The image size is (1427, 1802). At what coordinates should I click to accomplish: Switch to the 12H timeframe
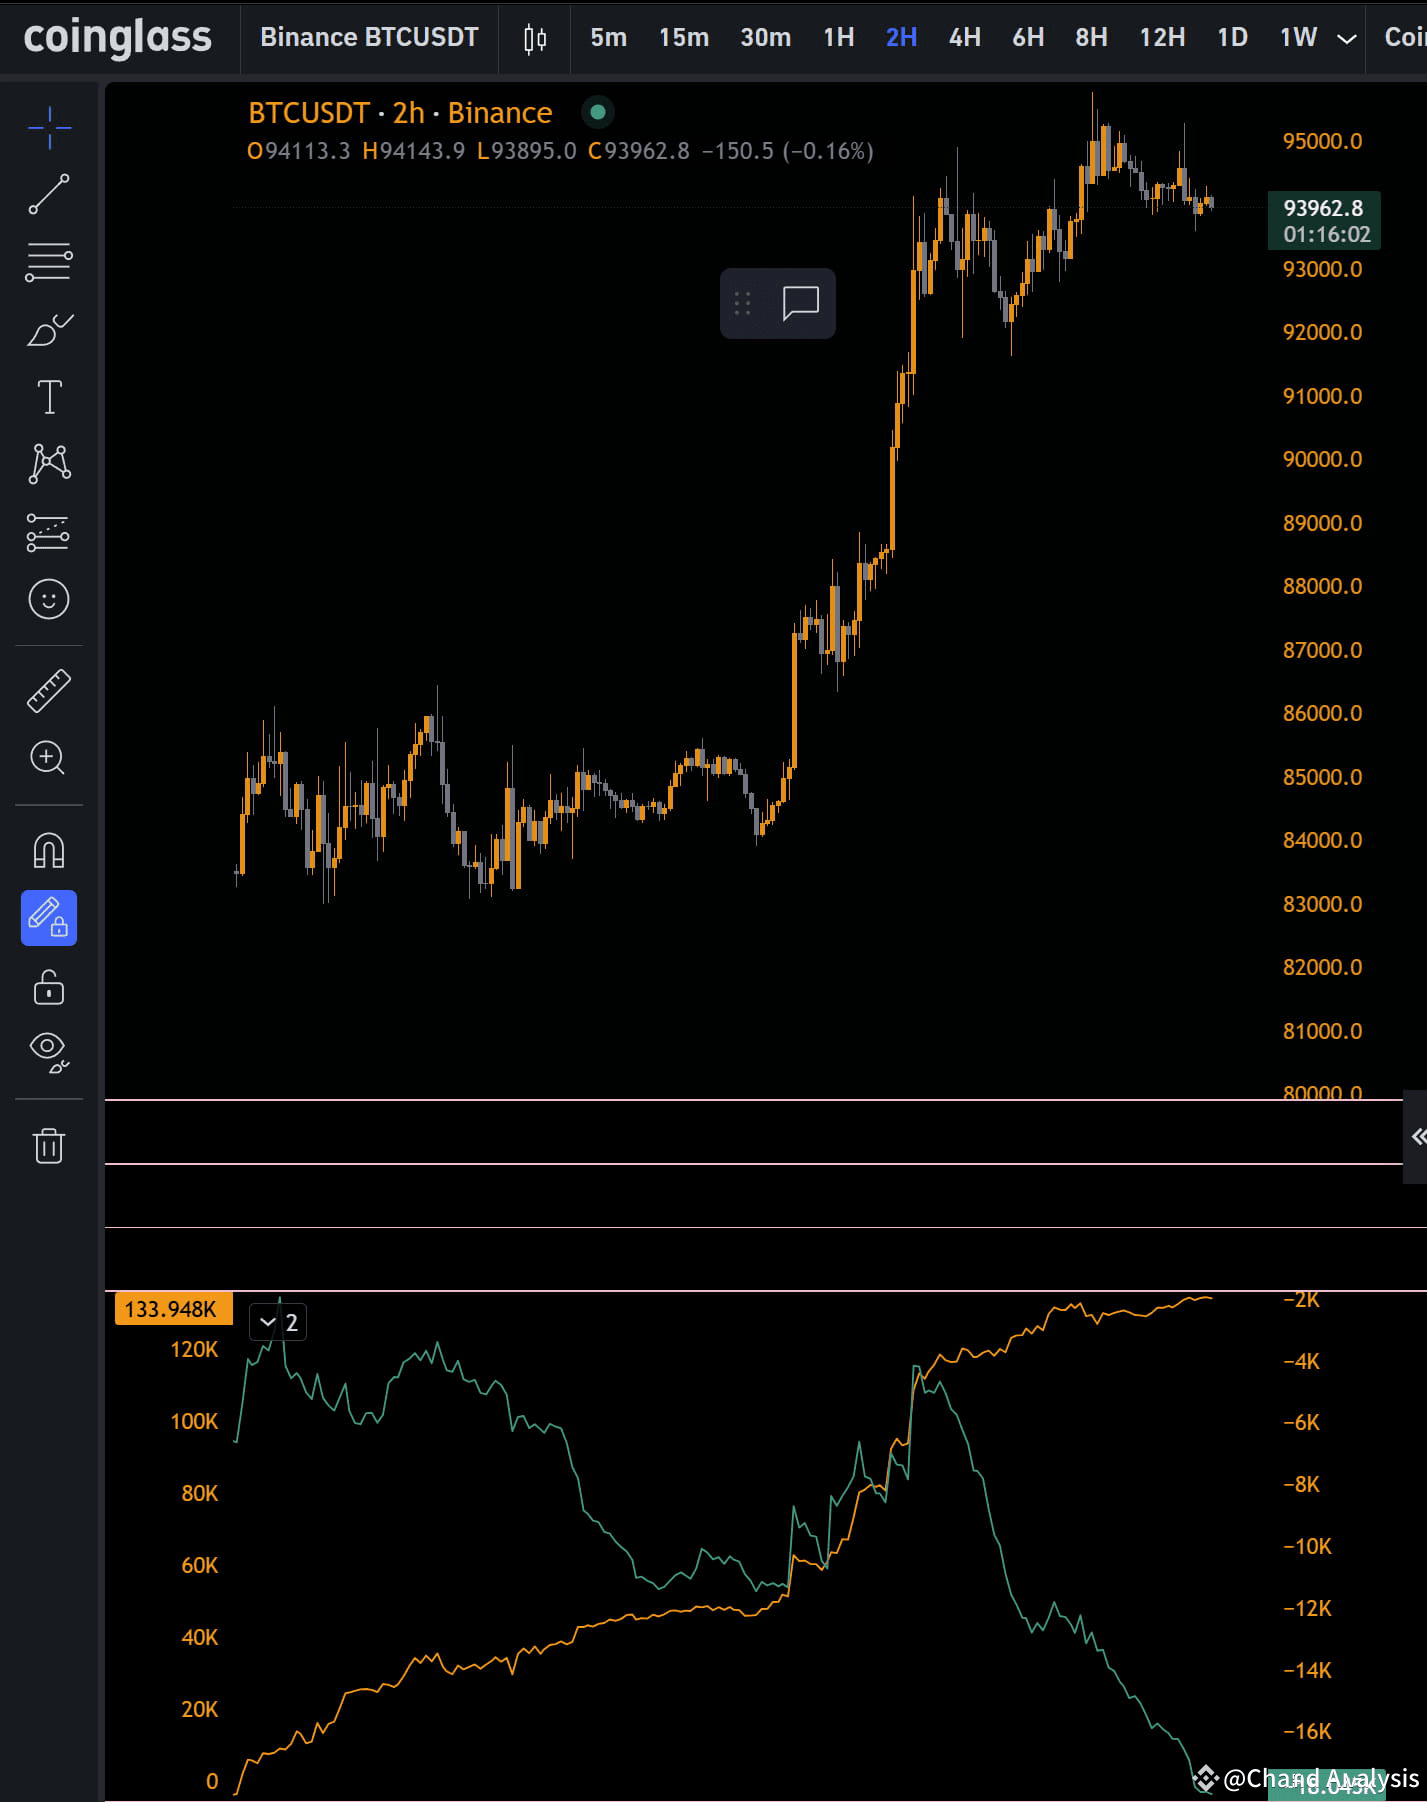(x=1162, y=38)
